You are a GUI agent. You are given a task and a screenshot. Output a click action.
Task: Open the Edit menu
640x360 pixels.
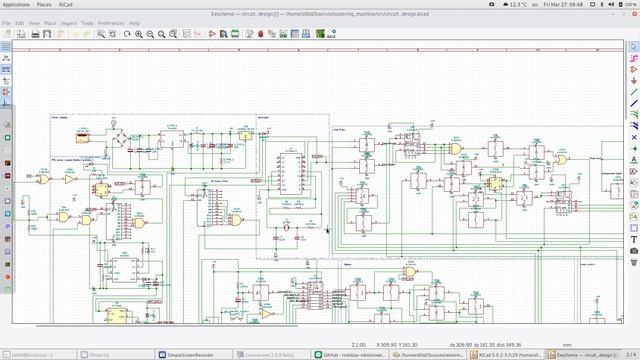click(x=20, y=23)
